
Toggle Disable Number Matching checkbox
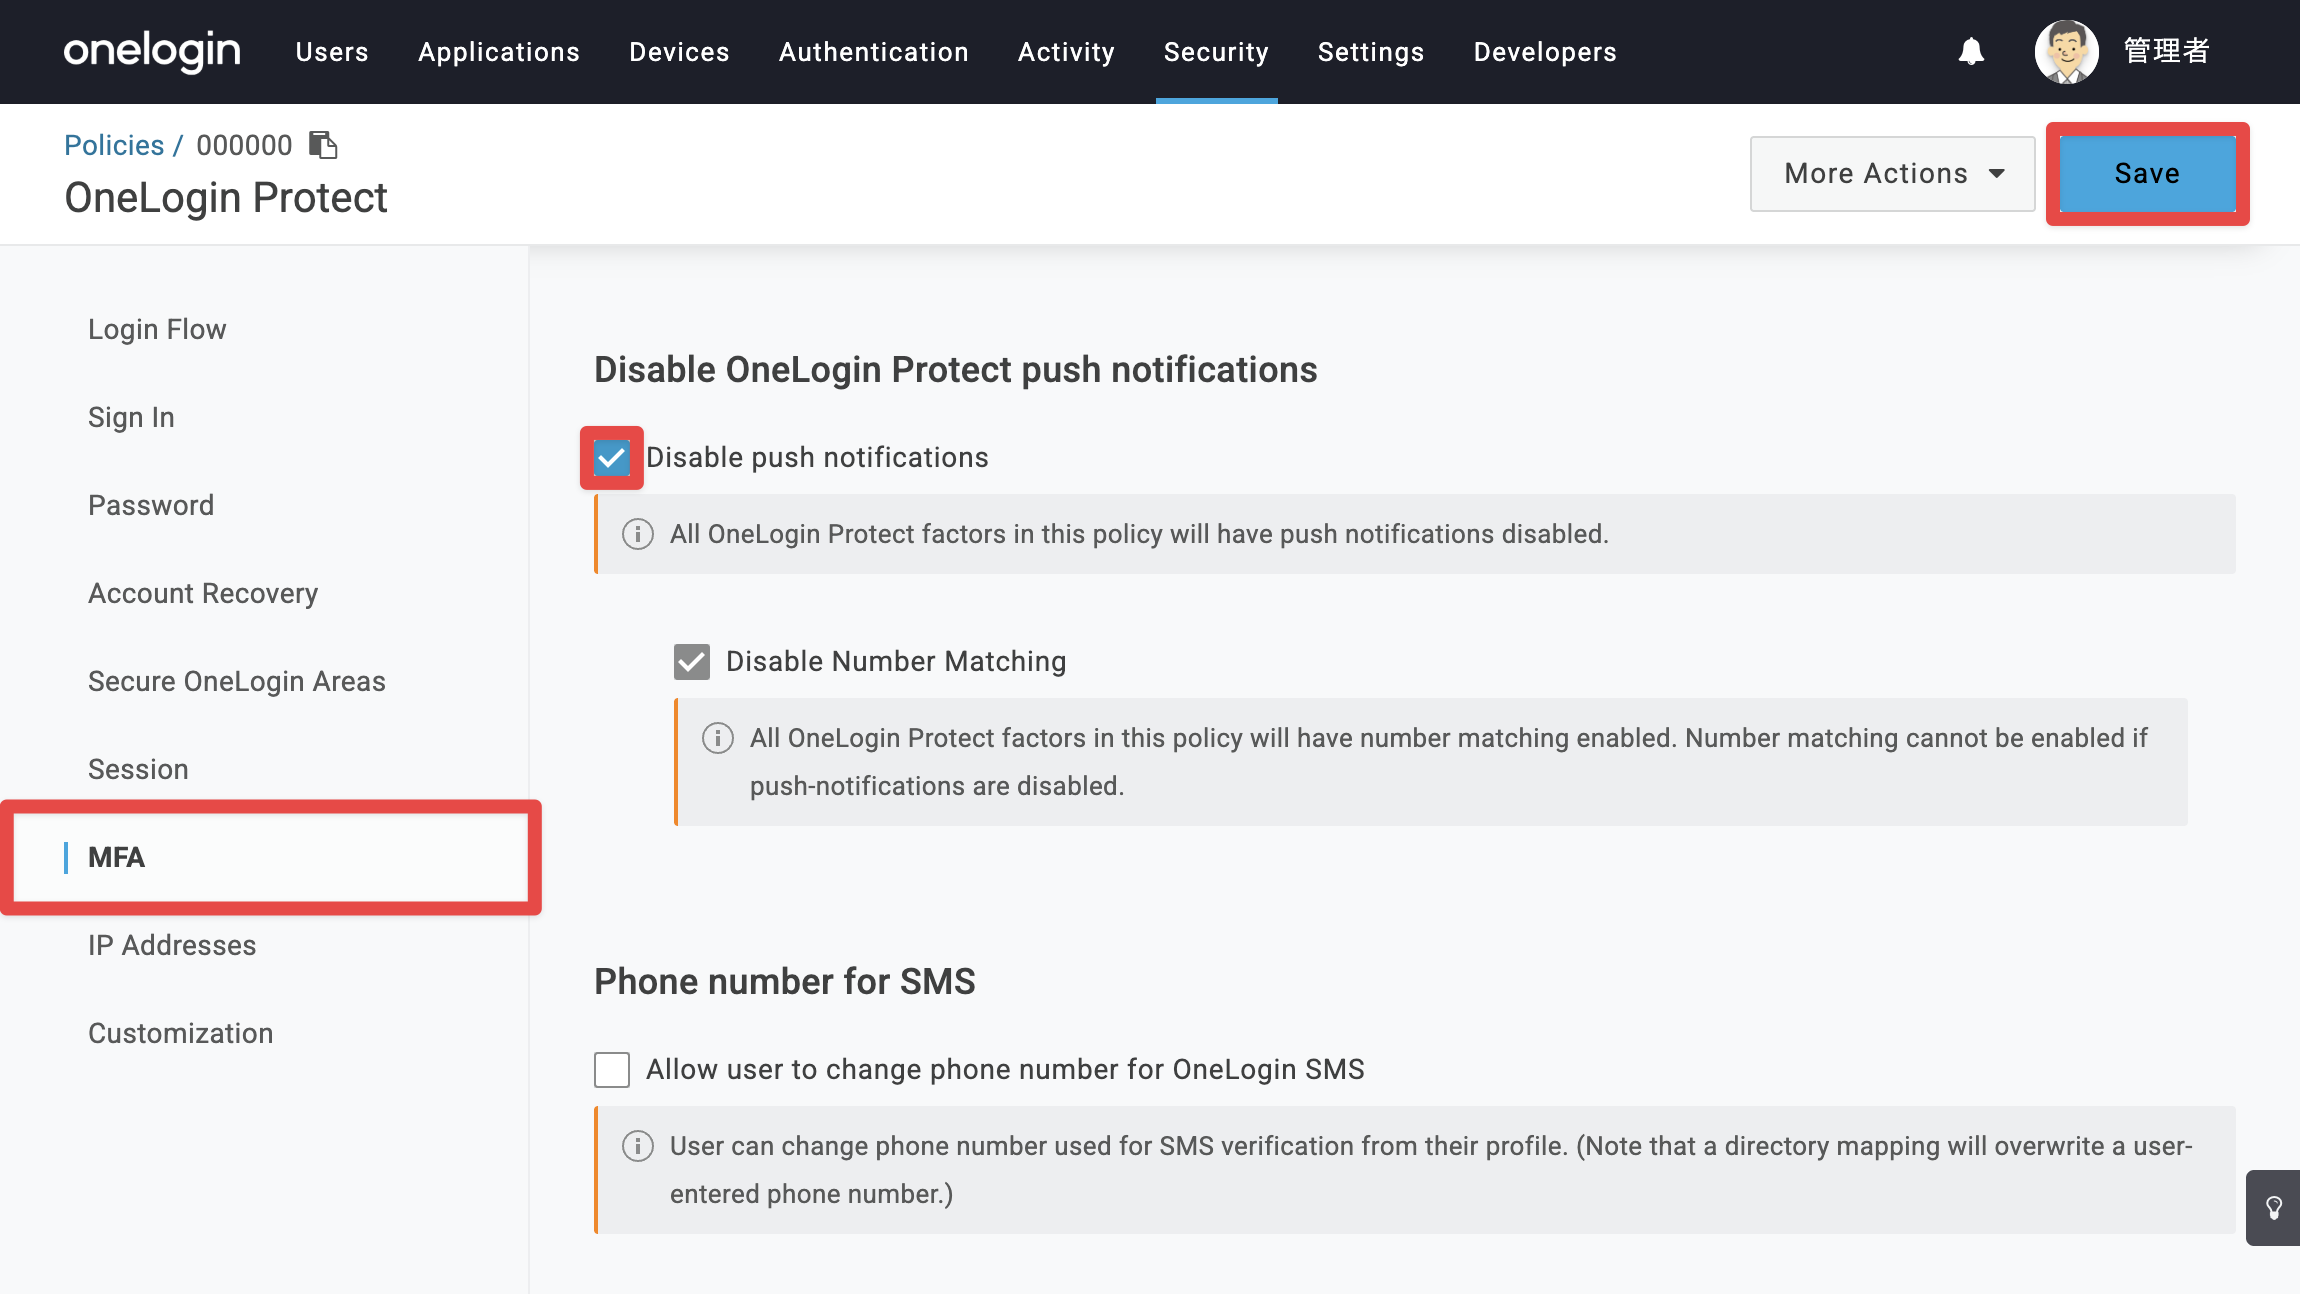coord(692,662)
